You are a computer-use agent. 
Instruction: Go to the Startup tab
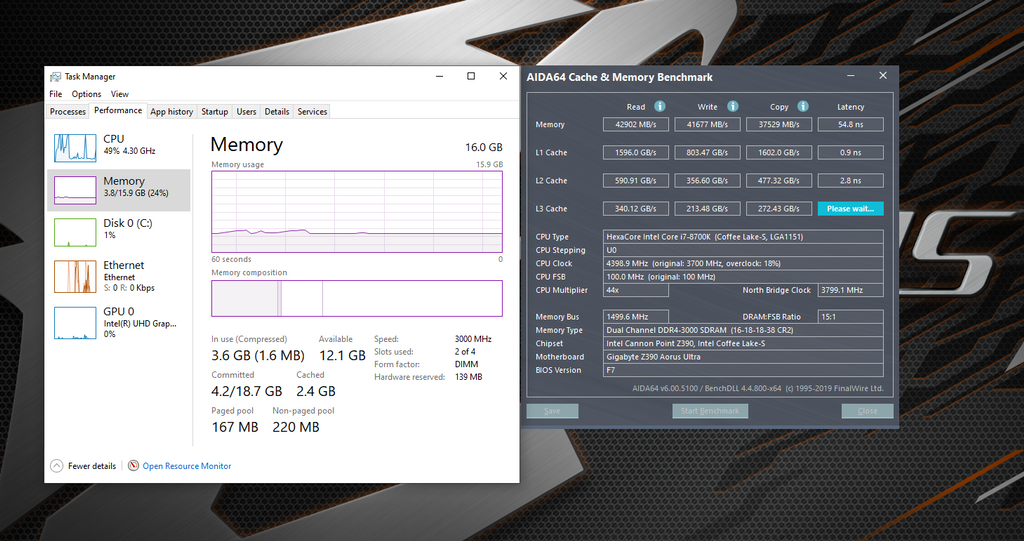pyautogui.click(x=214, y=112)
